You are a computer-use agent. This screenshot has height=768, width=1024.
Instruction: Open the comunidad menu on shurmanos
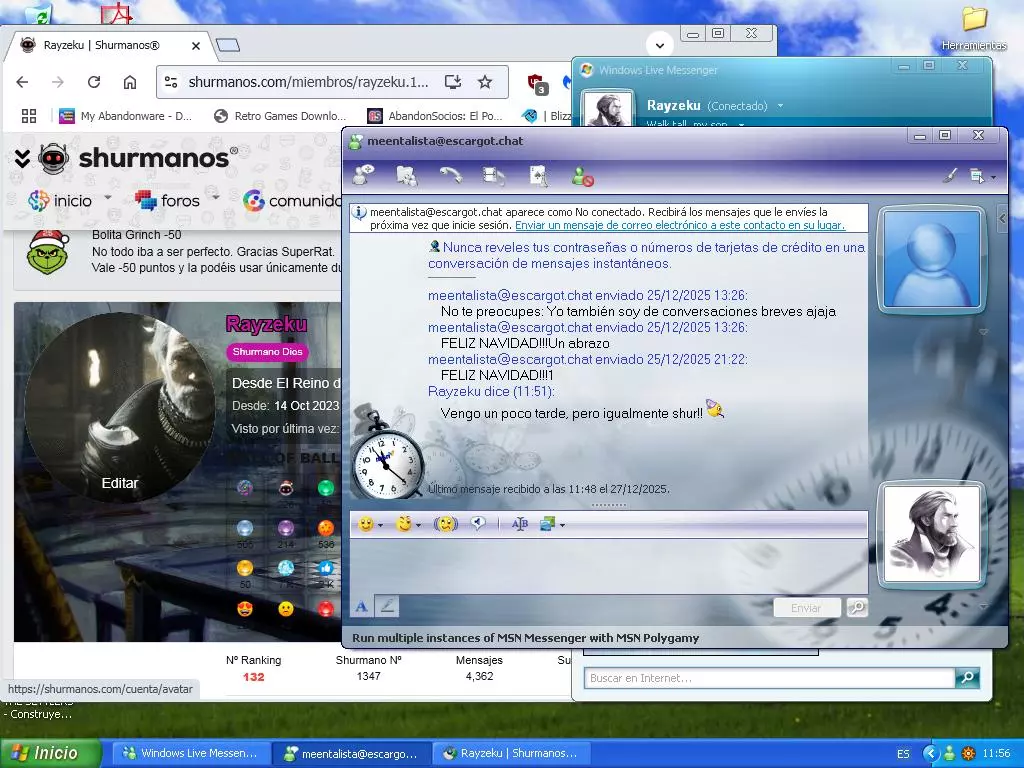point(292,200)
